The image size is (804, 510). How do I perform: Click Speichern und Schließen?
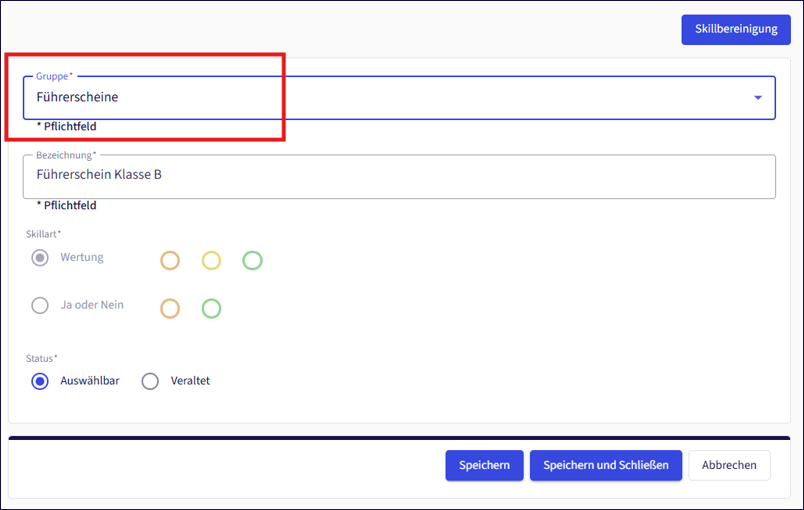click(605, 465)
